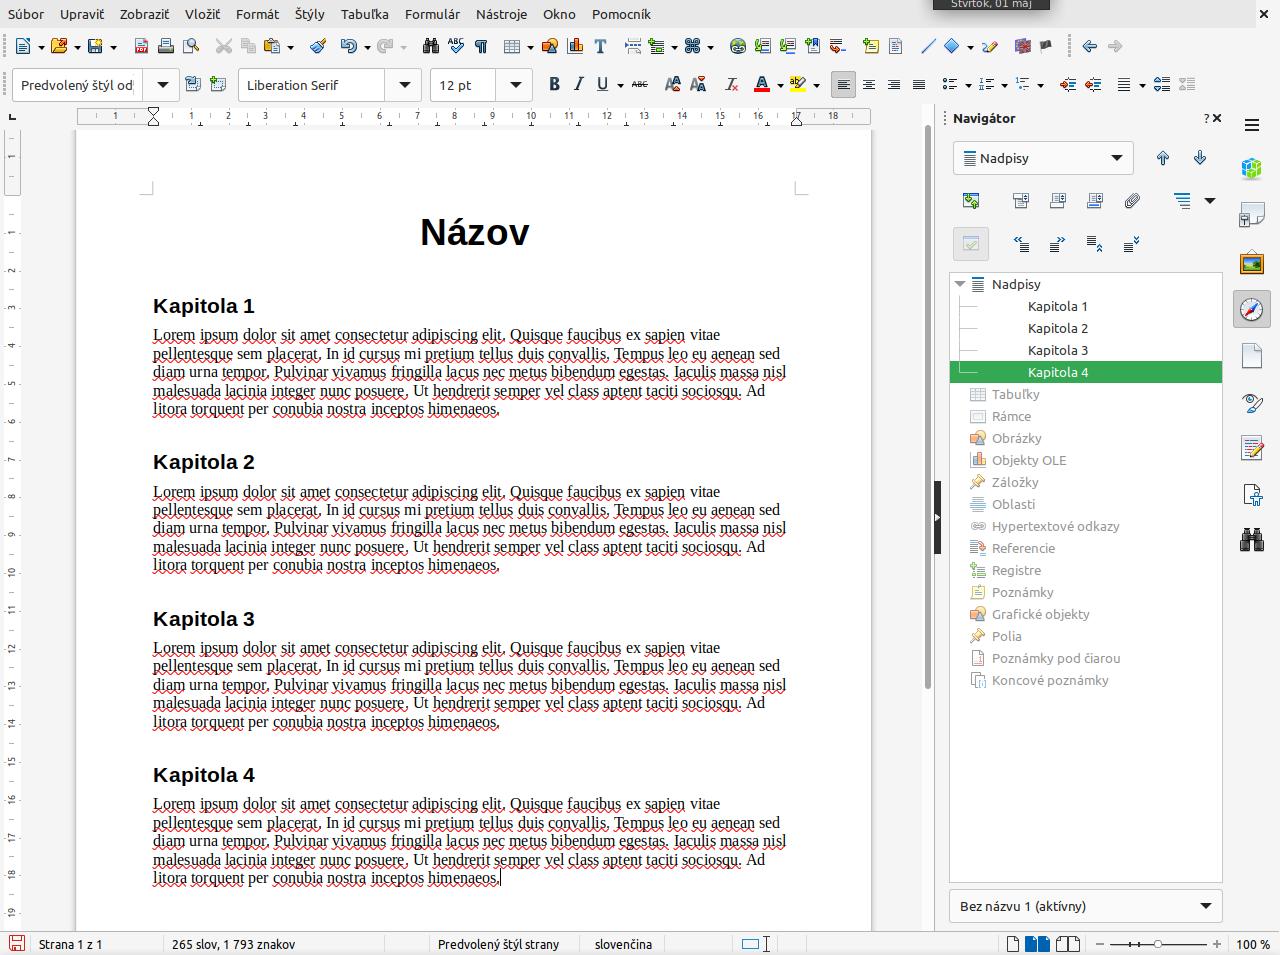
Task: Increase paragraph indent
Action: (1068, 85)
